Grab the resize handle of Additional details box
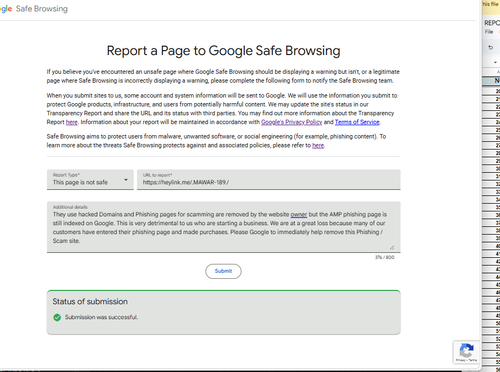 coord(392,247)
